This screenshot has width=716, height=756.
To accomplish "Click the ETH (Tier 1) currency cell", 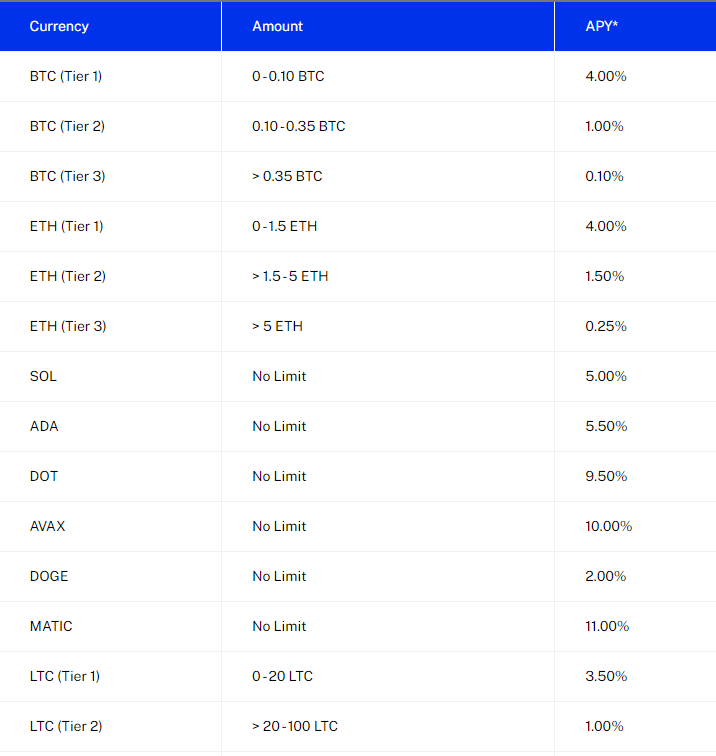I will [67, 226].
